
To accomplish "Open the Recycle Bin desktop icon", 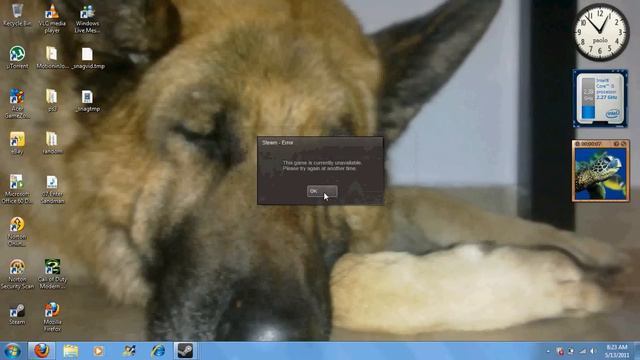I will (17, 15).
